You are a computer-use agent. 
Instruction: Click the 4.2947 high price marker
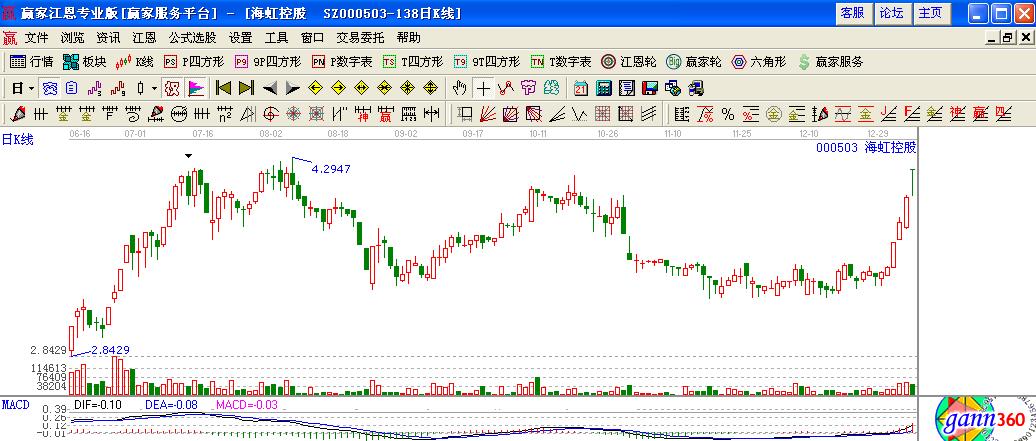[x=331, y=169]
